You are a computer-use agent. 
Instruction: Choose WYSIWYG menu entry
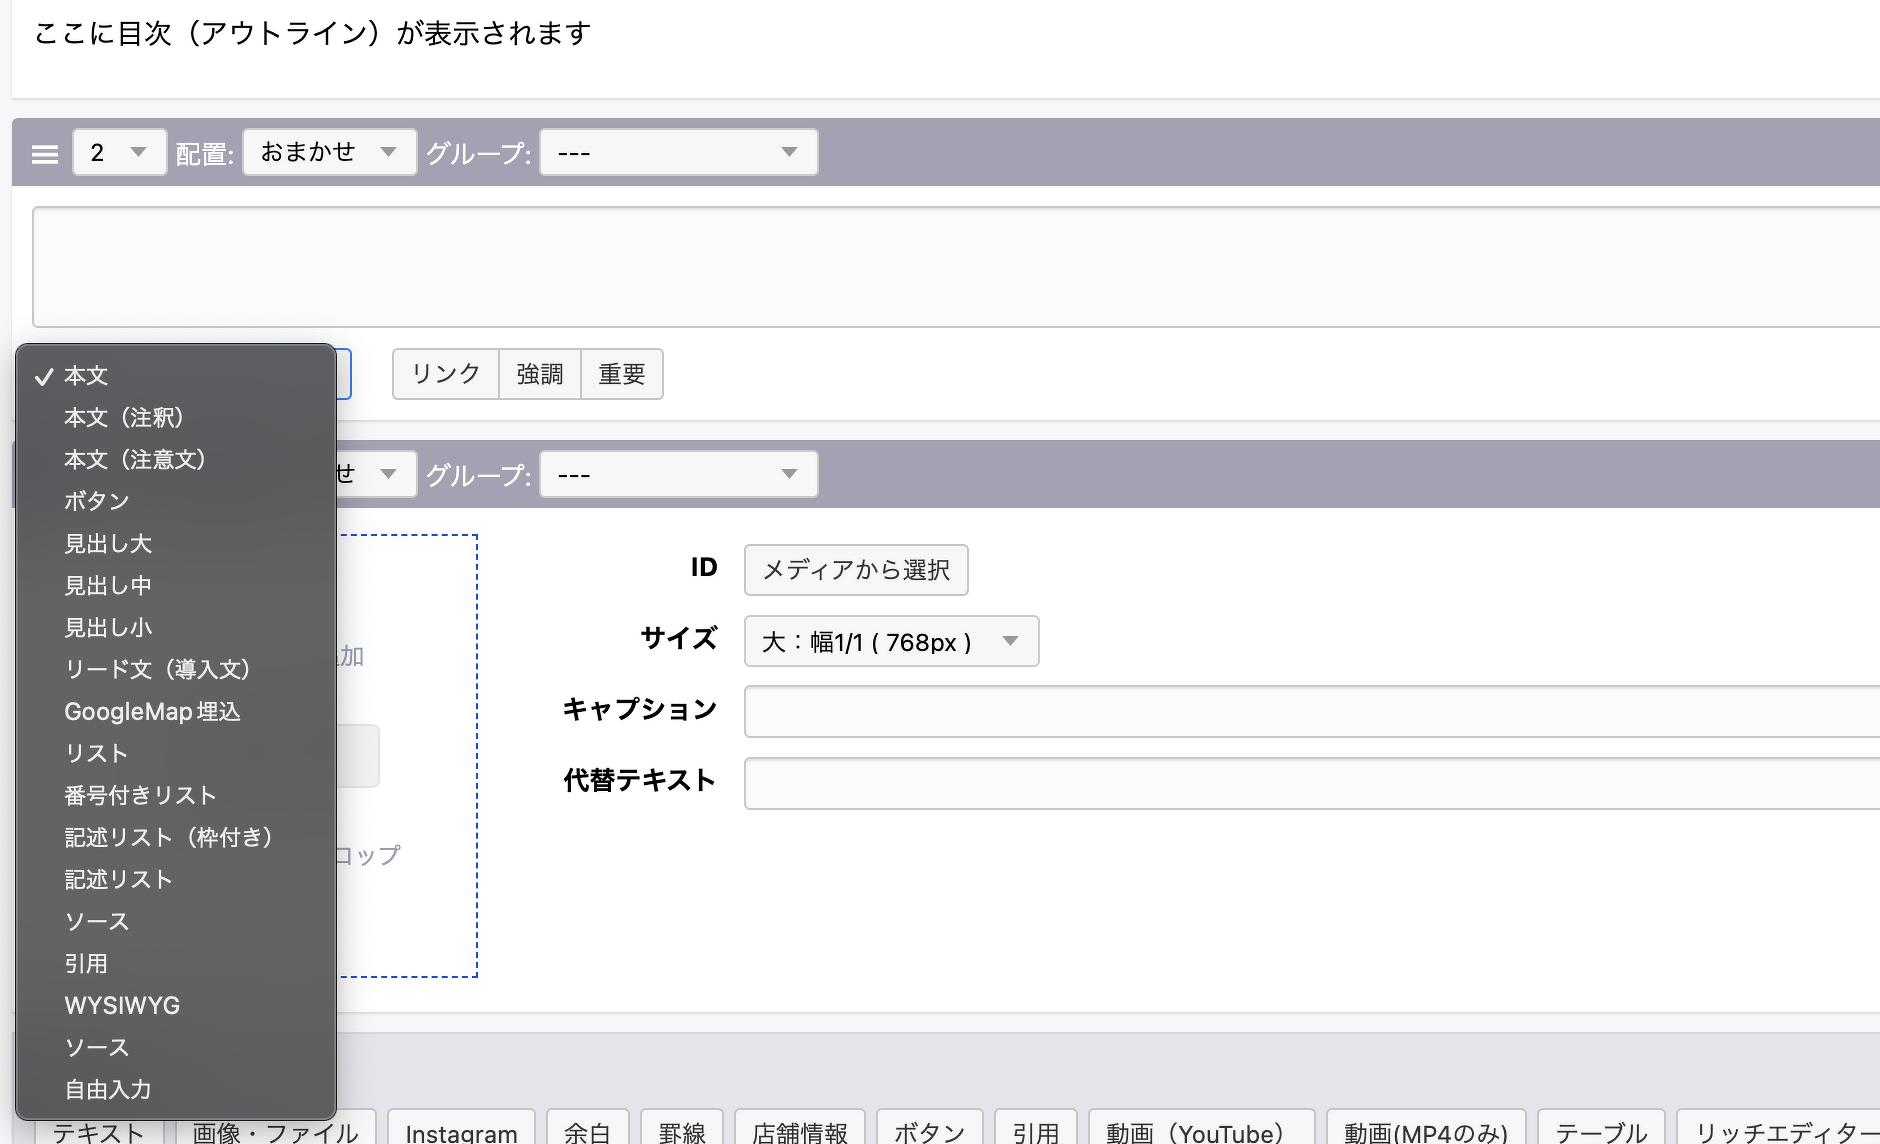[122, 1006]
